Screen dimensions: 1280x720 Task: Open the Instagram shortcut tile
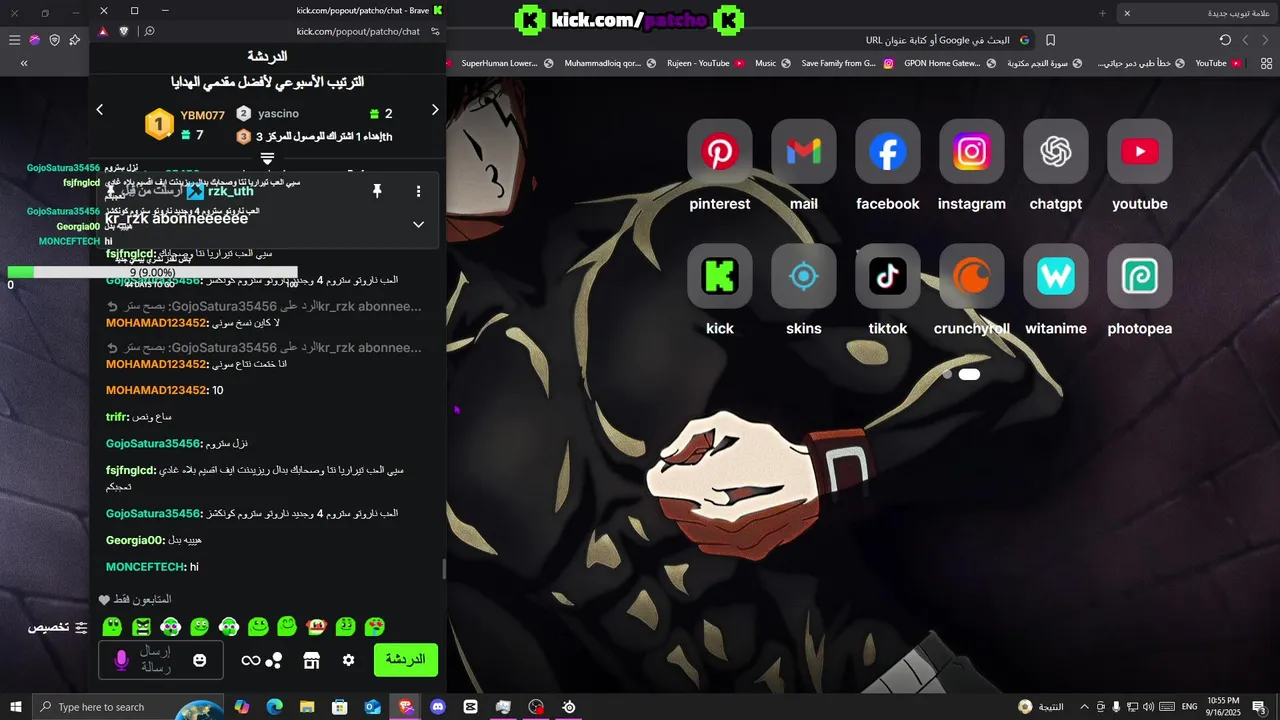click(x=972, y=152)
